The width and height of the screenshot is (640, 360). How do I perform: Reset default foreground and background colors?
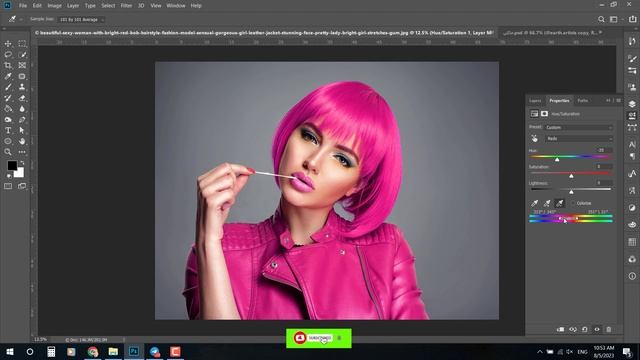pos(9,176)
